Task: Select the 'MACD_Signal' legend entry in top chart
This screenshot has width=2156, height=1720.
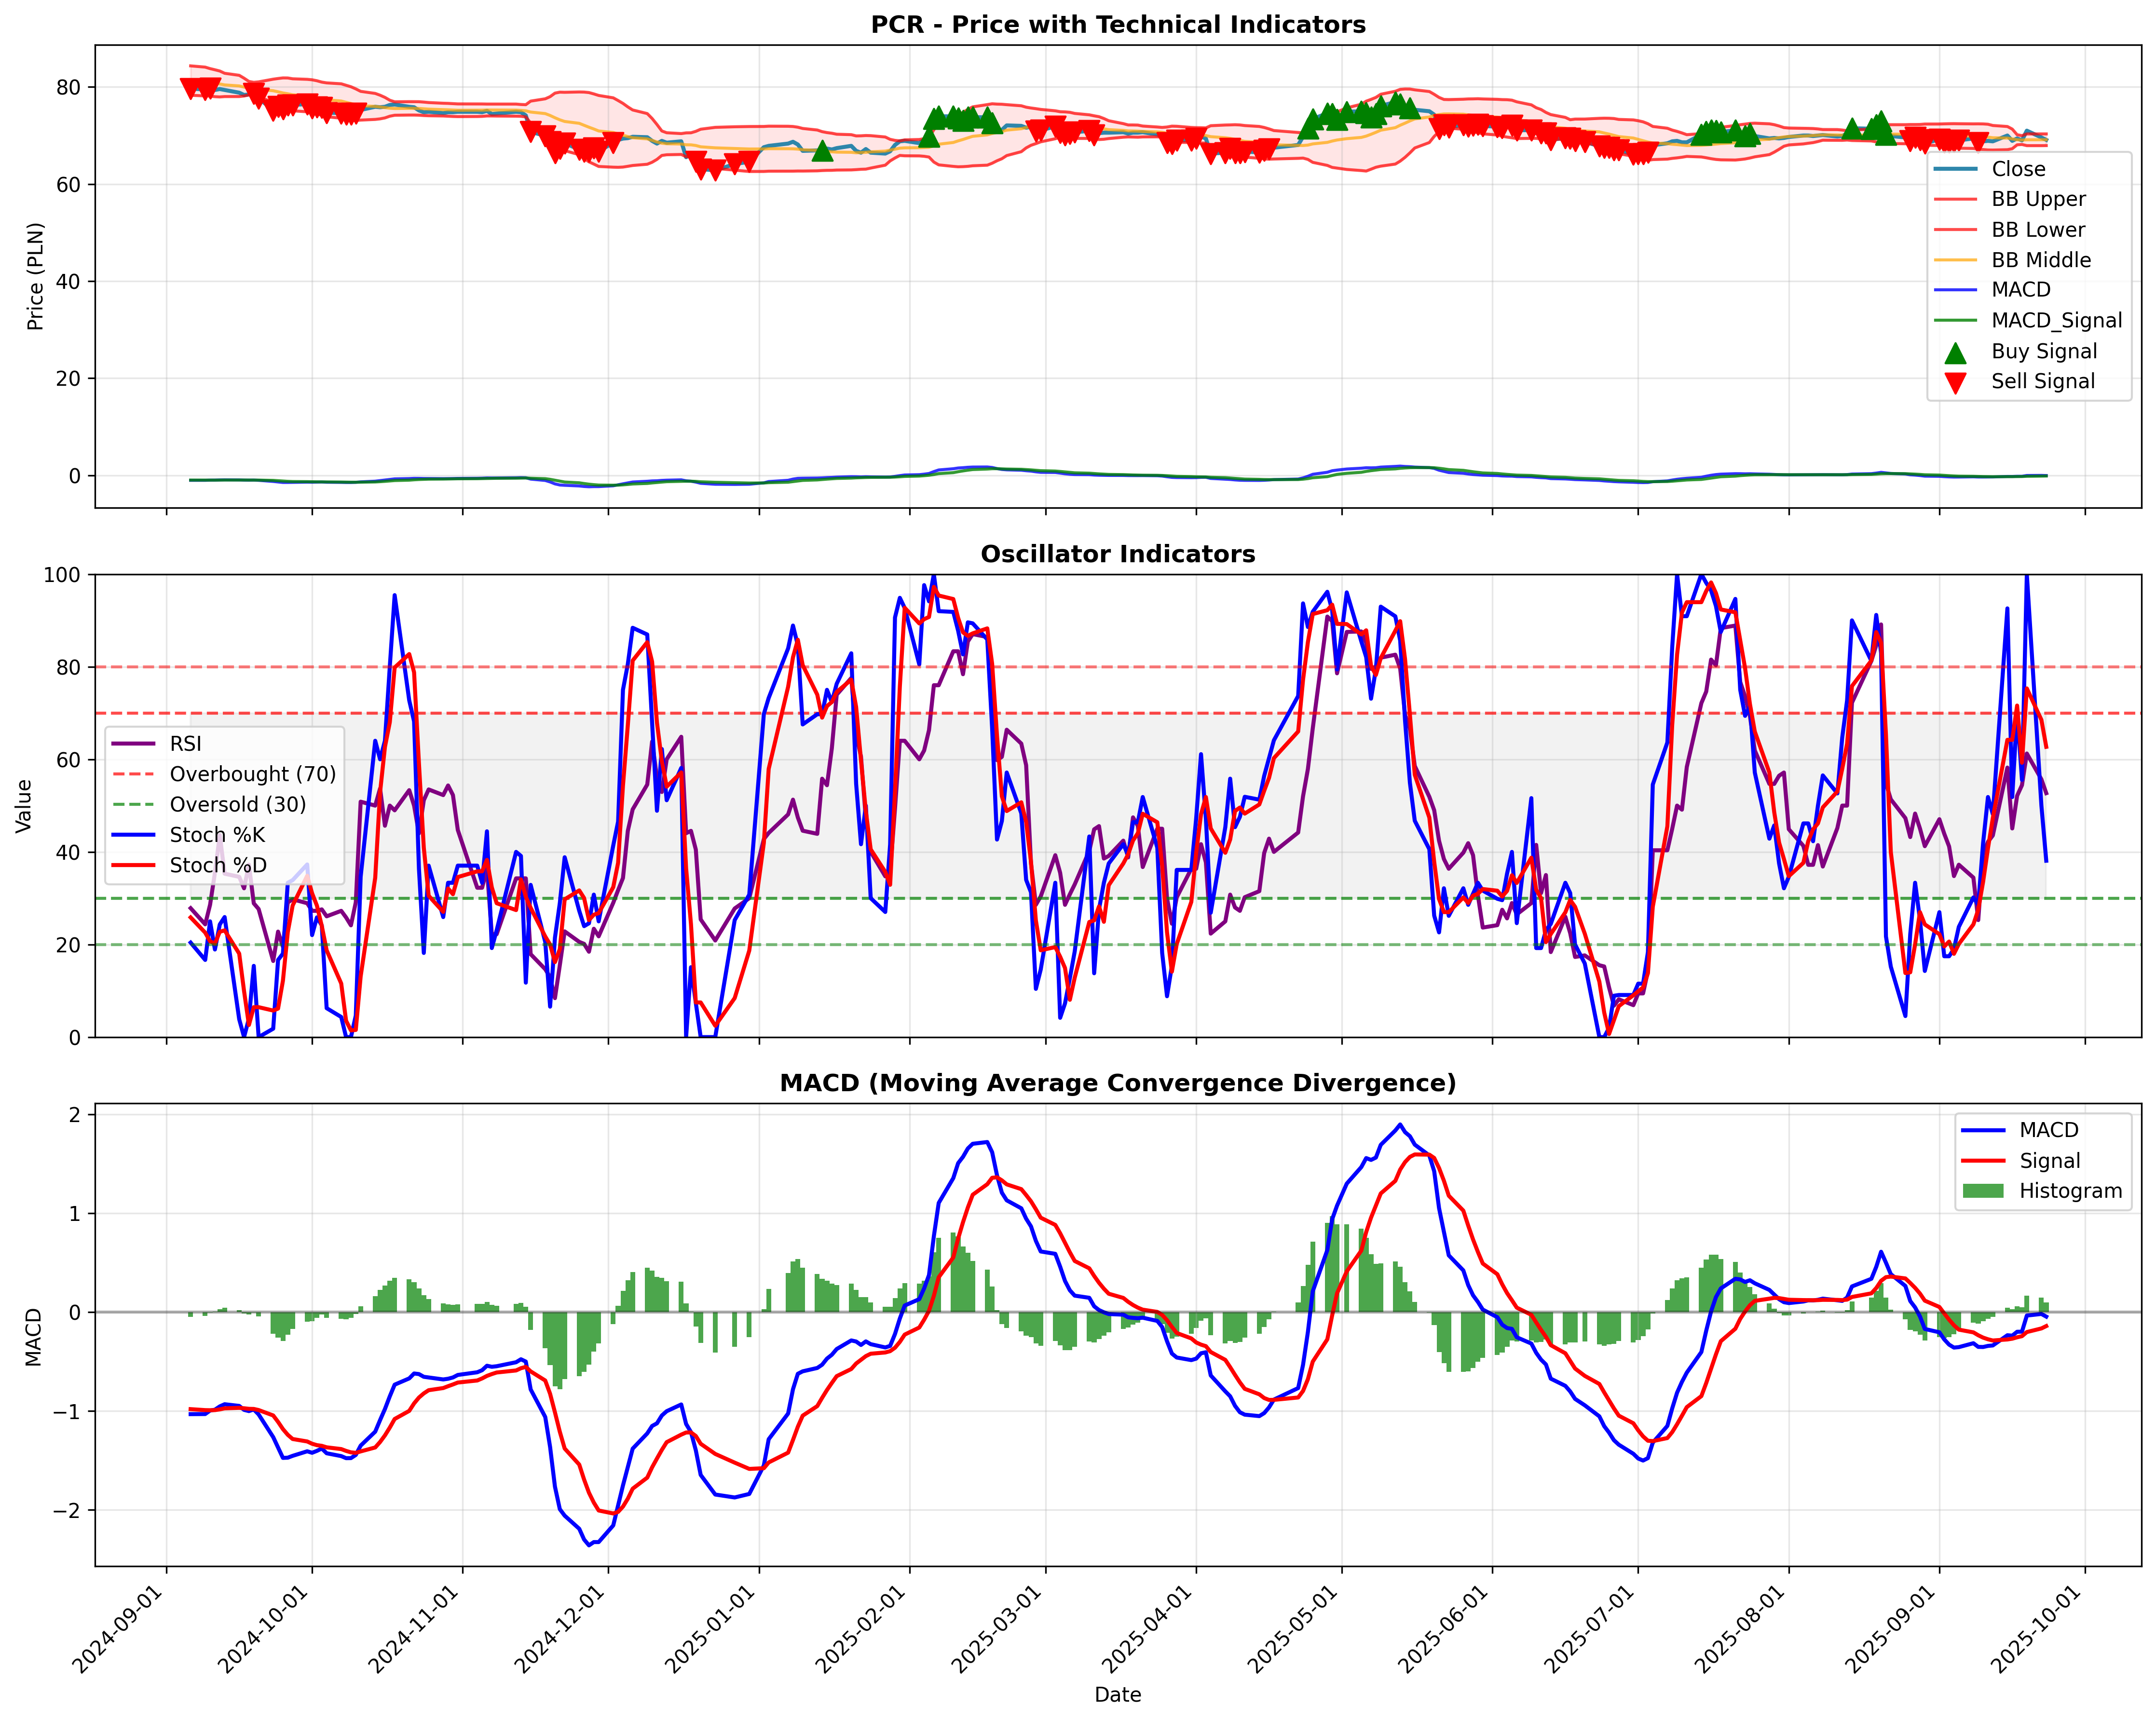Action: 2027,320
